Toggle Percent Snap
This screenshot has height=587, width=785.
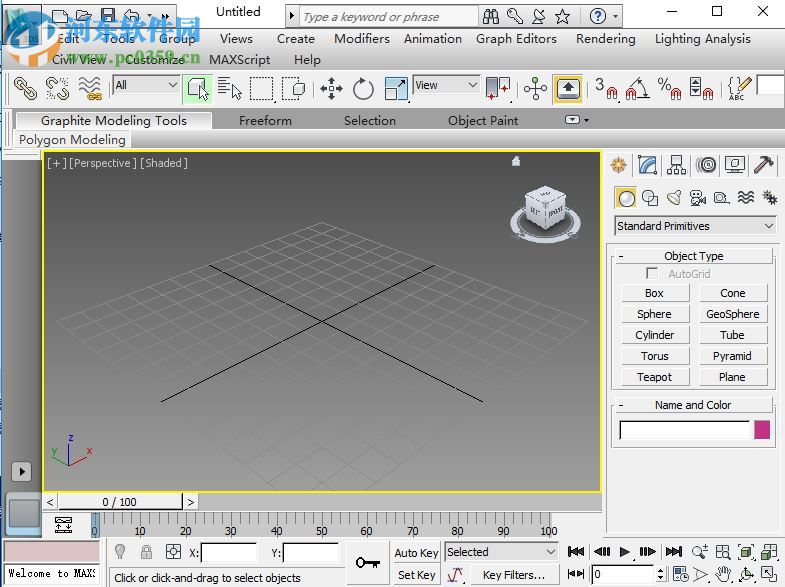point(669,89)
